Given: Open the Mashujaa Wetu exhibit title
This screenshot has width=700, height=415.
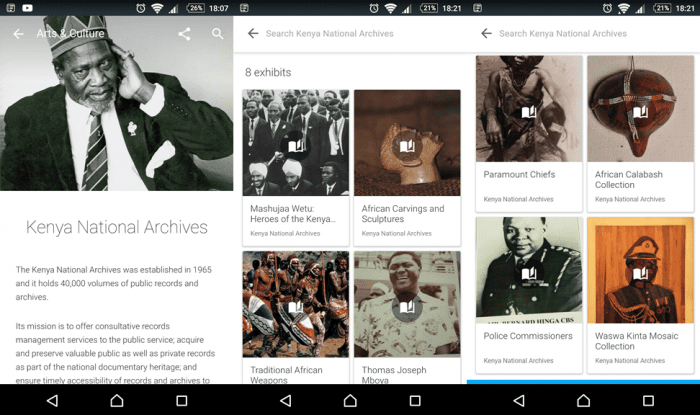Looking at the screenshot, I should pyautogui.click(x=292, y=214).
